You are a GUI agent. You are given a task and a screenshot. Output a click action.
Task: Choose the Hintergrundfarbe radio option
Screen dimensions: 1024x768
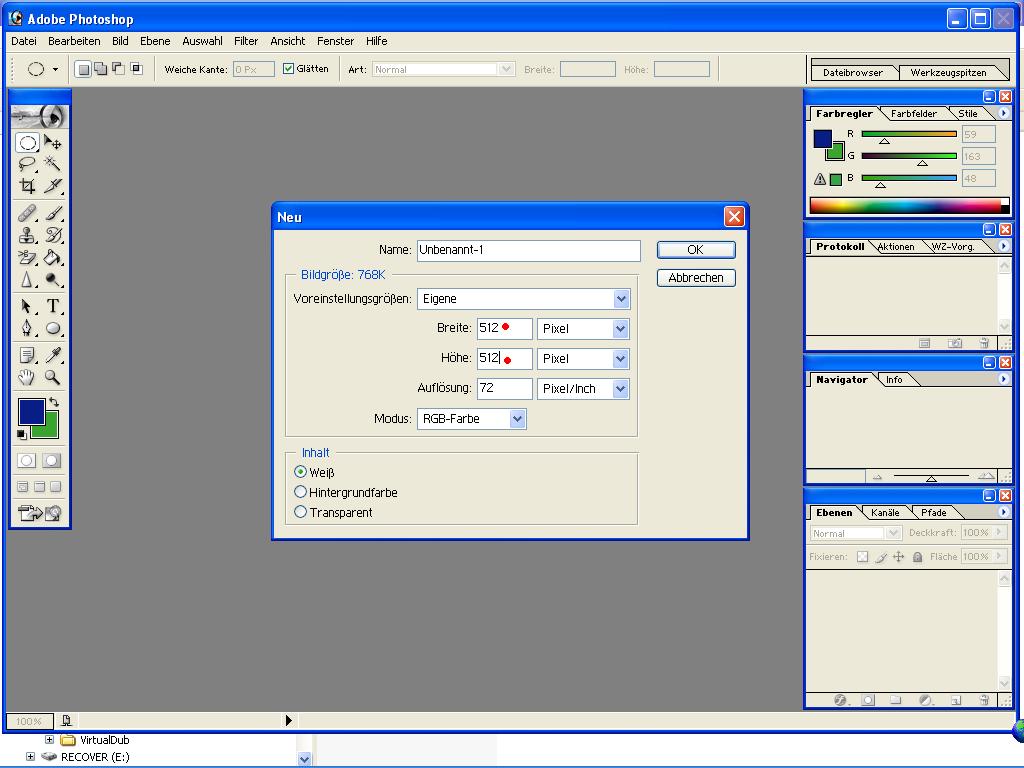point(300,492)
